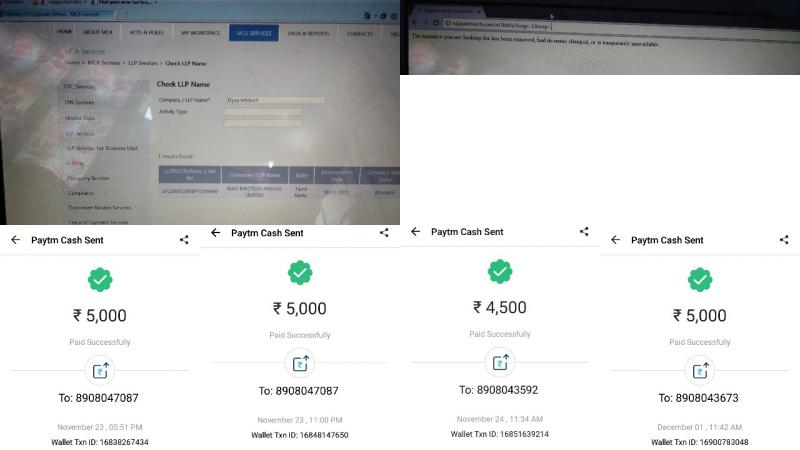Viewport: 800px width, 450px height.
Task: Share the ₹ 4,500 payment receipt
Action: point(584,232)
